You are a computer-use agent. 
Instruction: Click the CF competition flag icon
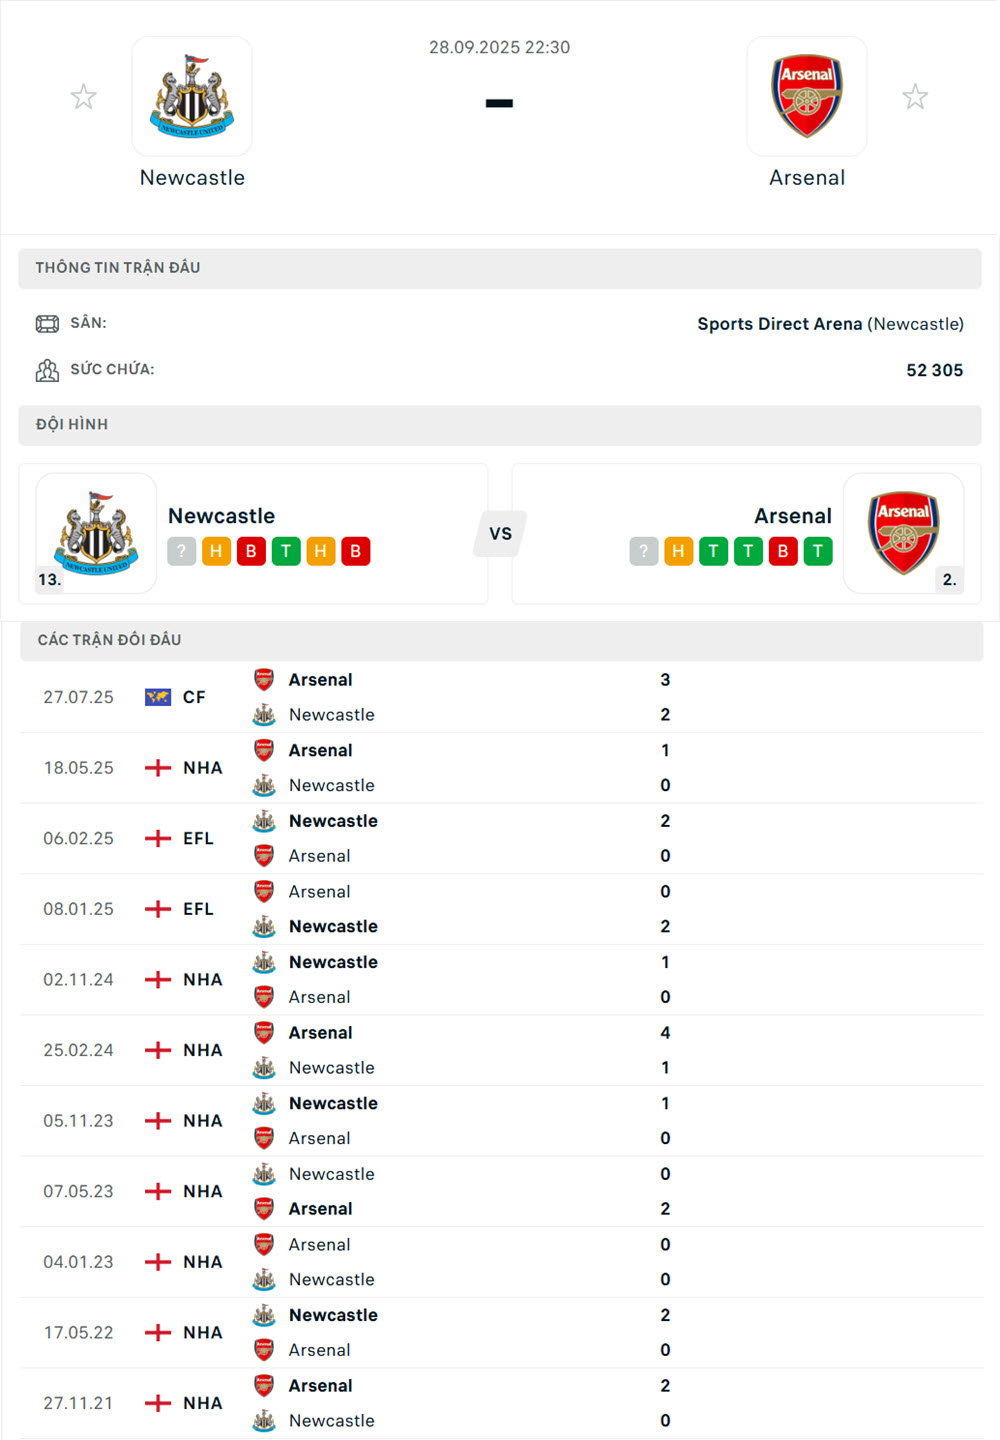click(x=157, y=695)
